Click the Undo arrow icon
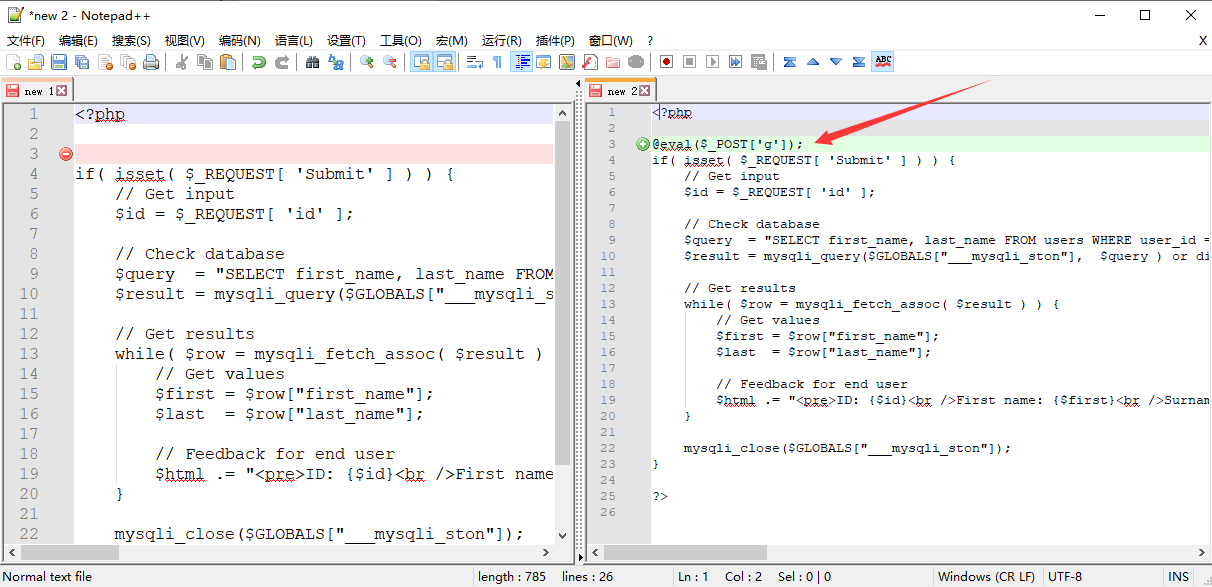The width and height of the screenshot is (1212, 587). click(259, 62)
